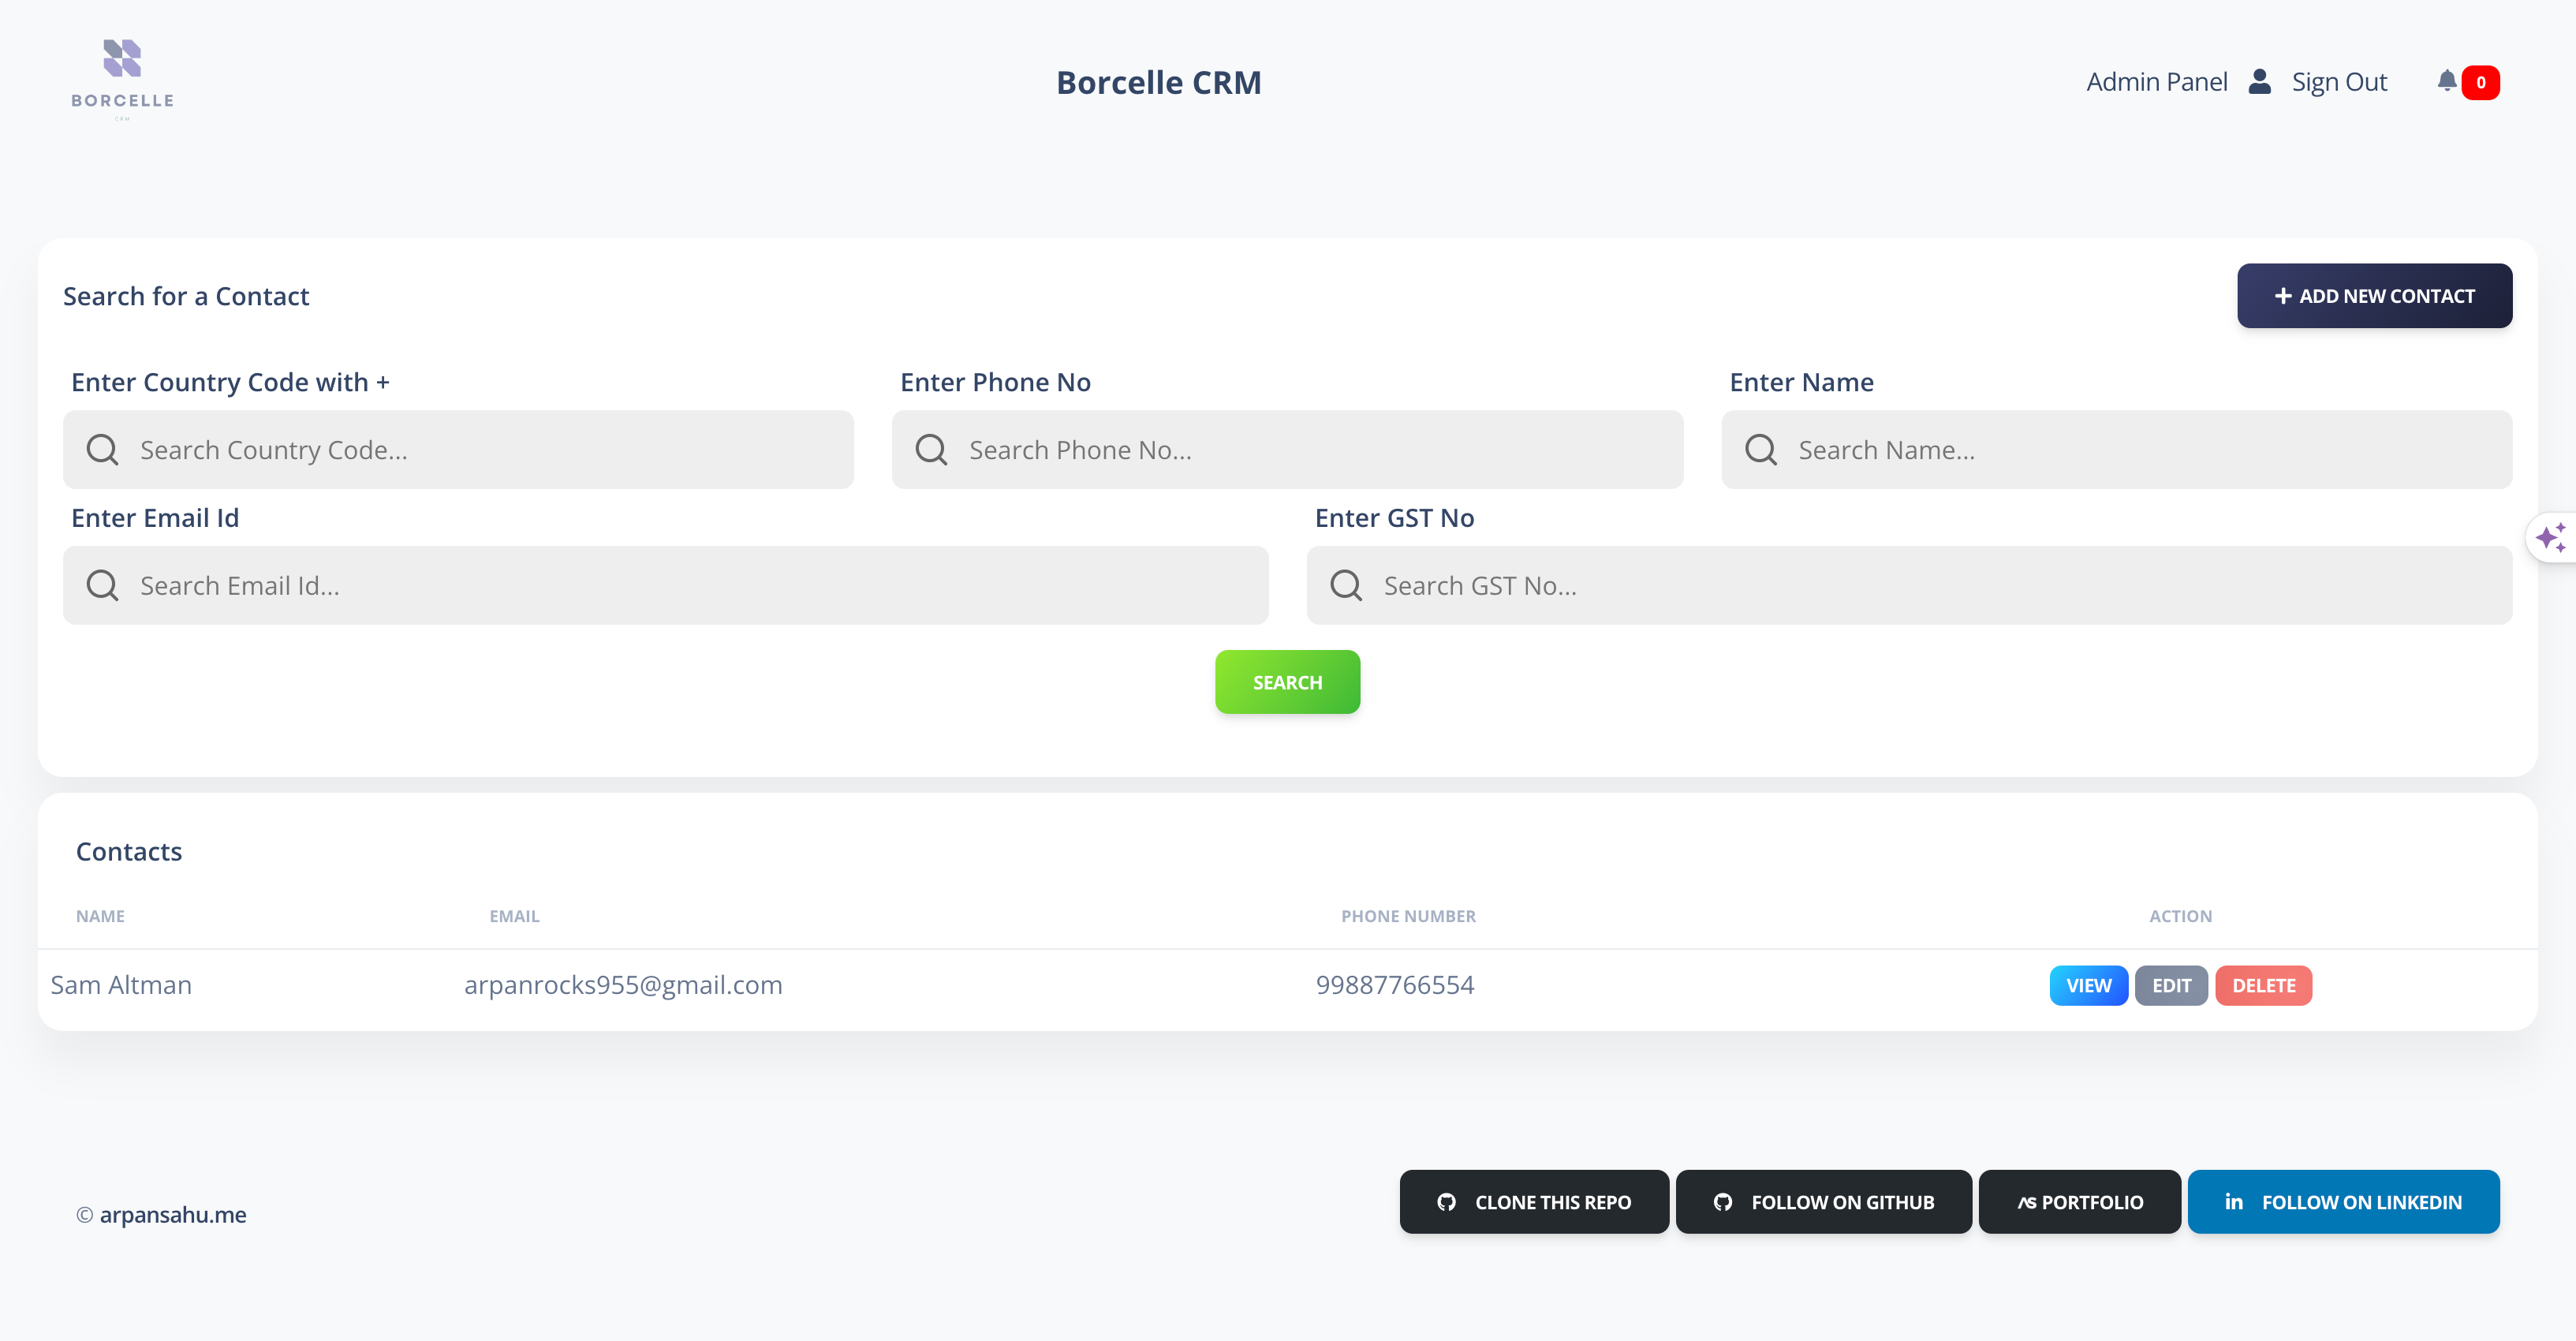Open the arpansahu.me footer link
The width and height of the screenshot is (2576, 1341).
pos(173,1215)
